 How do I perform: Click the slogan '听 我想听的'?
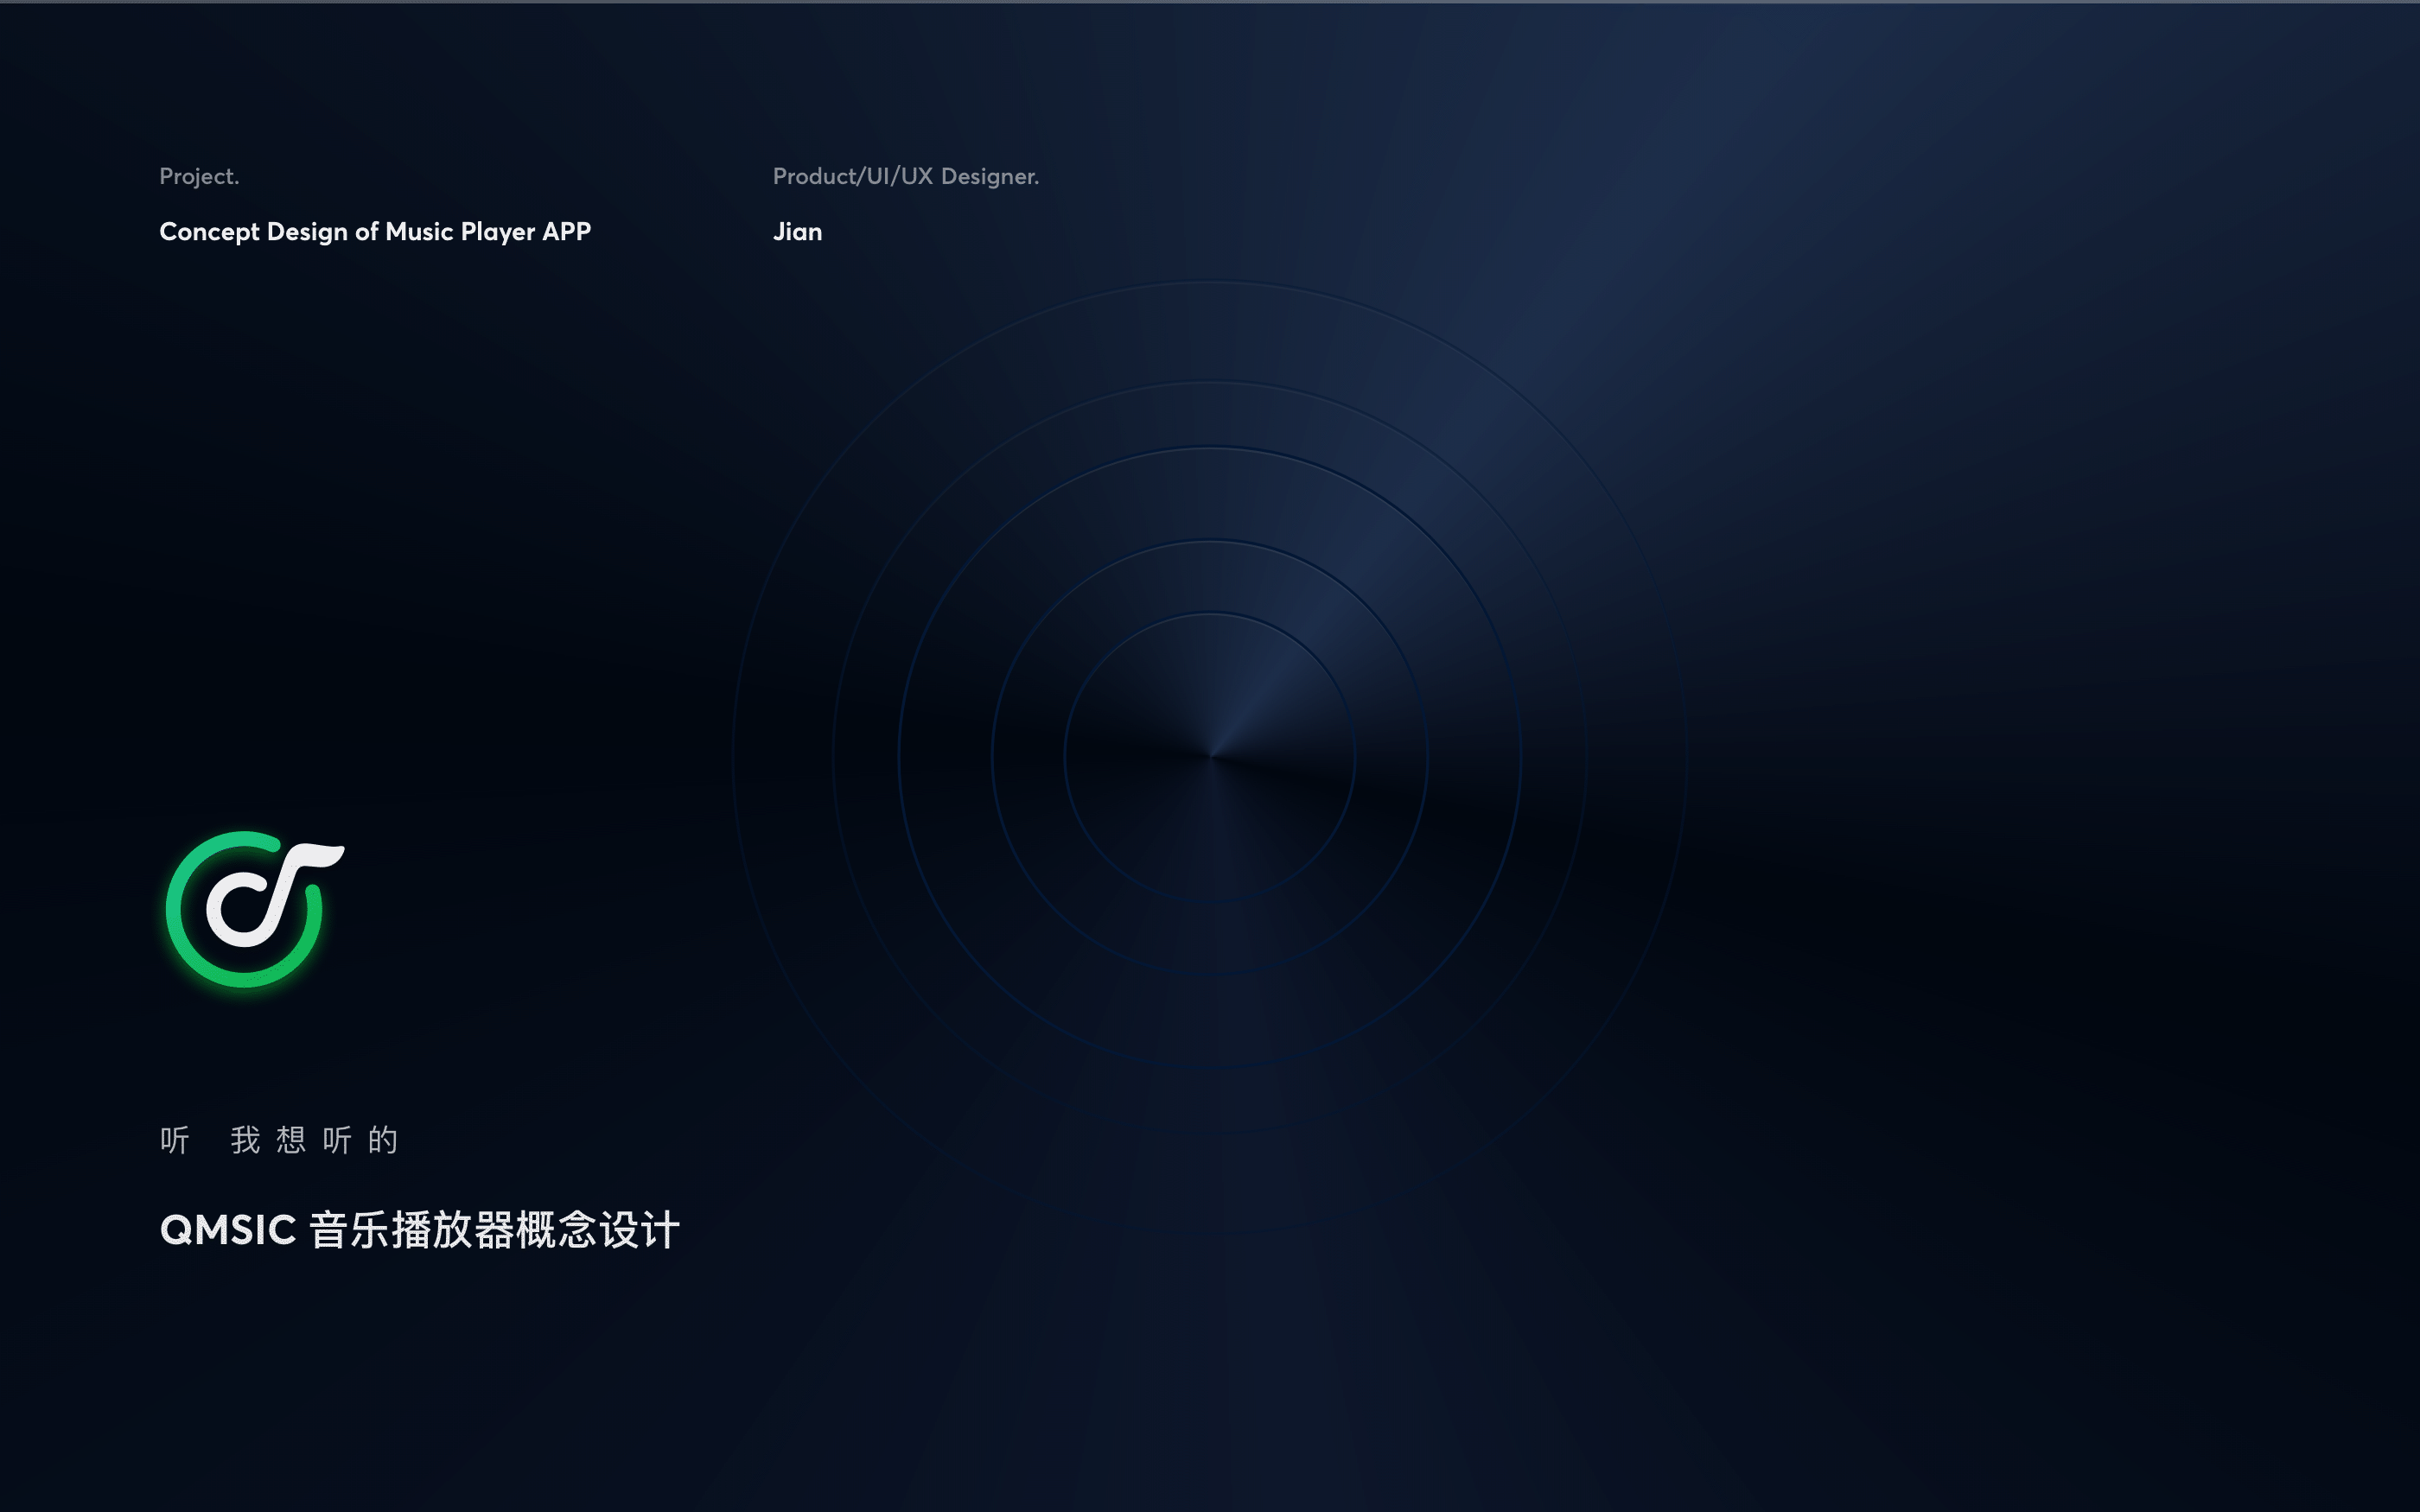click(x=279, y=1140)
